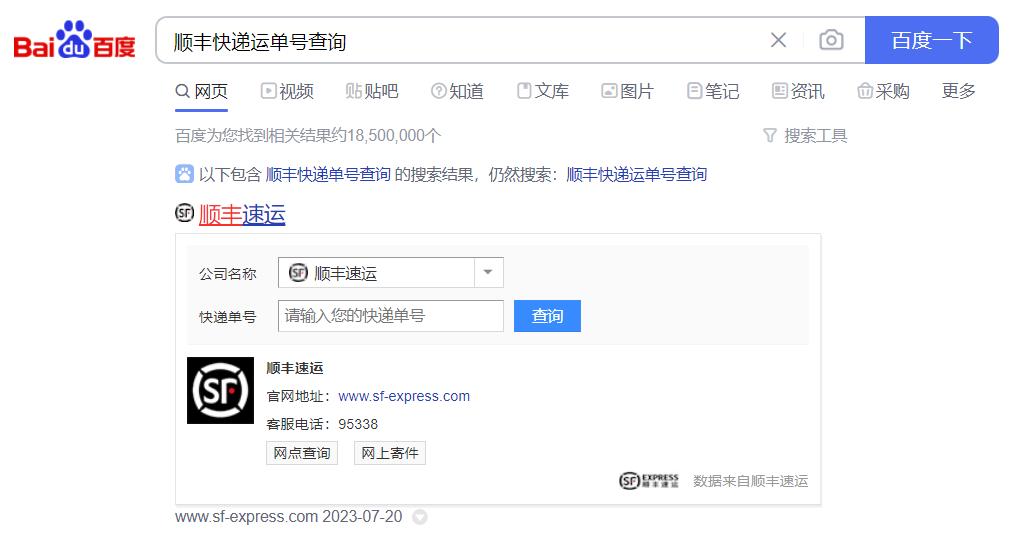Expand the 更多 menu
Screen dimensions: 1022x543
(958, 91)
